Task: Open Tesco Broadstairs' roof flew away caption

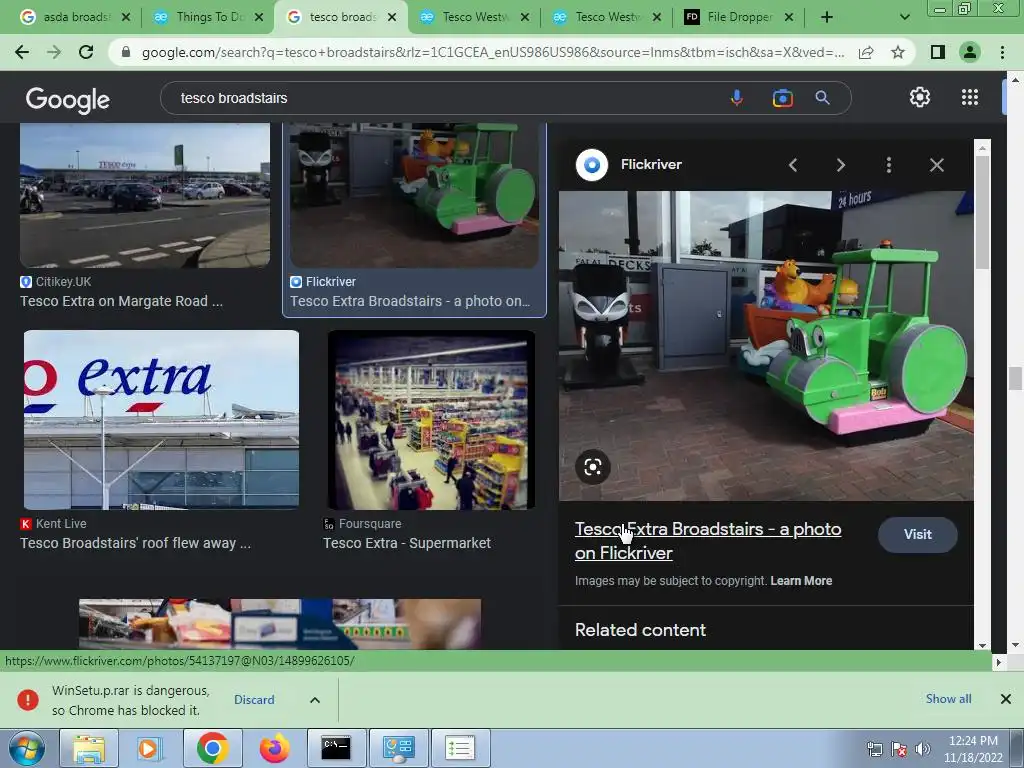Action: [135, 543]
